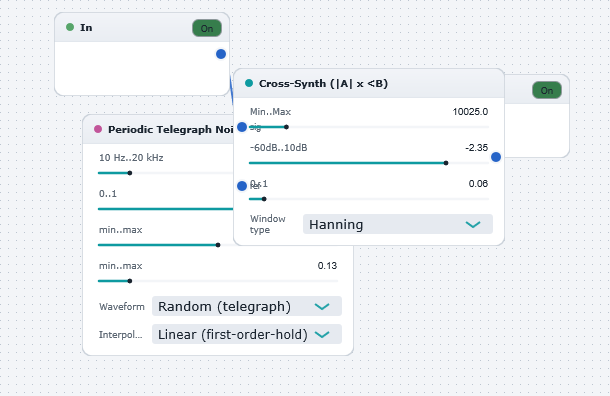The width and height of the screenshot is (610, 396).
Task: Click the 0.06 value in Cross-Synth
Action: (478, 184)
